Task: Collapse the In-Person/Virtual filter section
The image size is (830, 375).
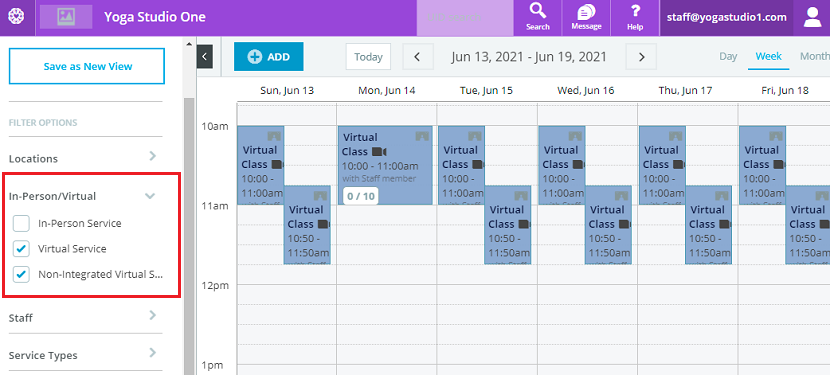Action: (150, 196)
